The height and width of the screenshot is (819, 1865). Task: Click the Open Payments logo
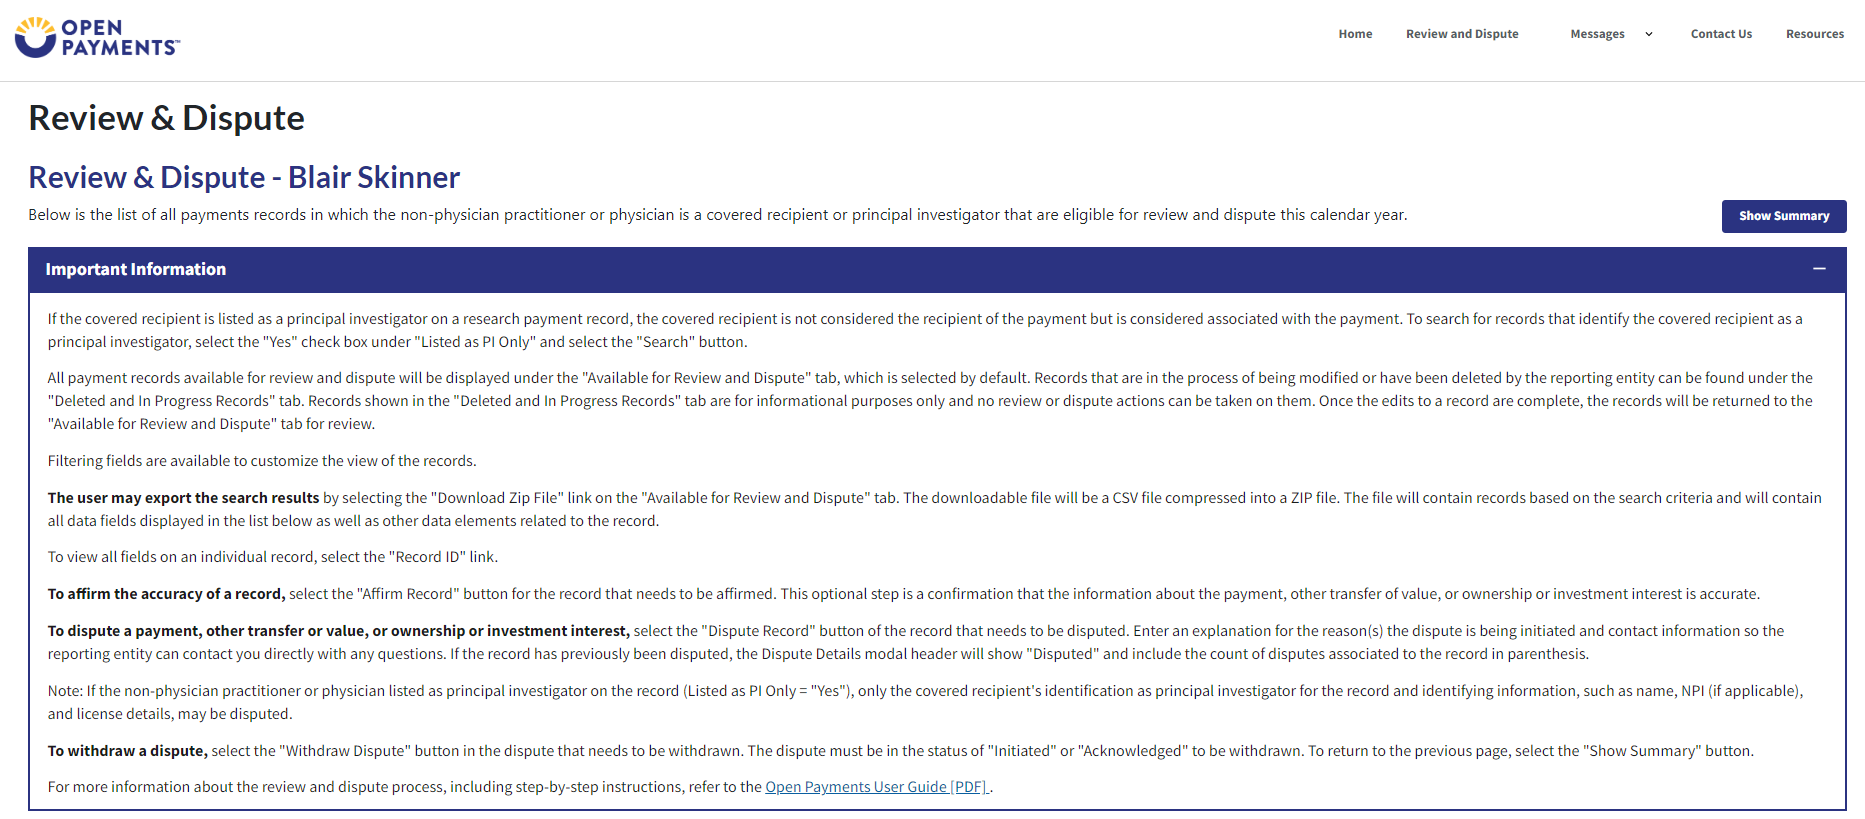tap(97, 37)
